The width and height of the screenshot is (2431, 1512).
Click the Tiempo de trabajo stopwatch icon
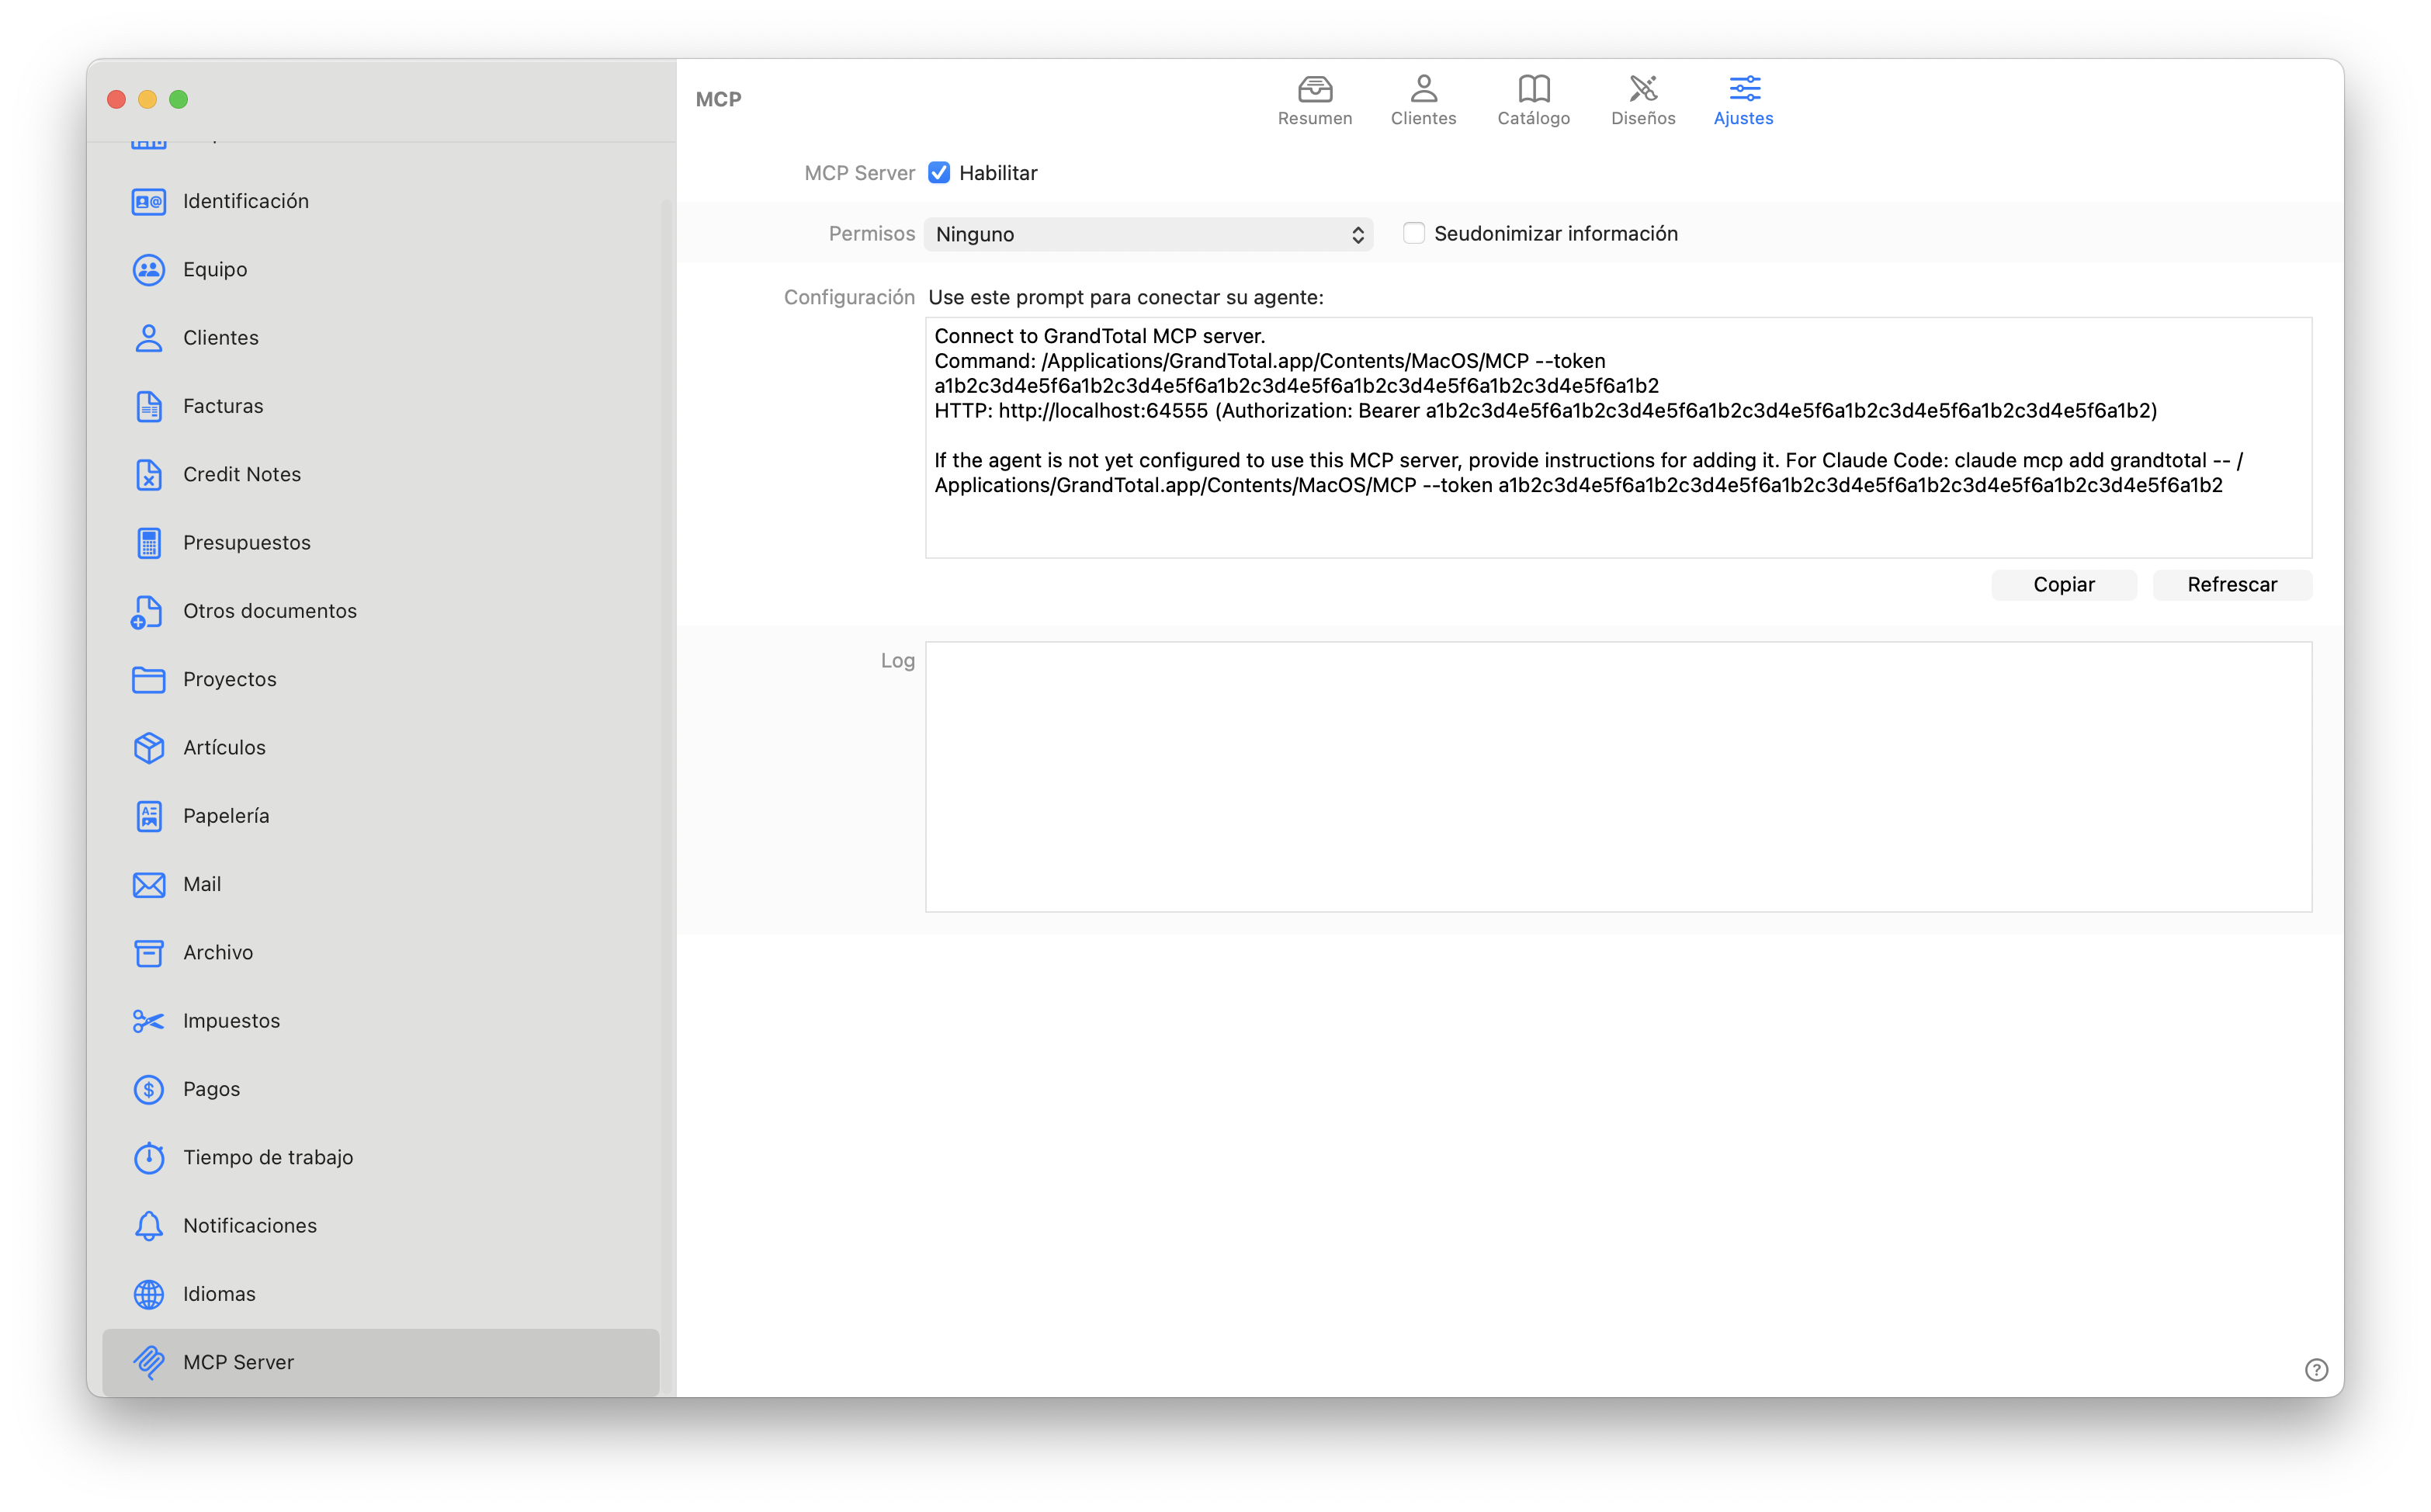point(149,1158)
